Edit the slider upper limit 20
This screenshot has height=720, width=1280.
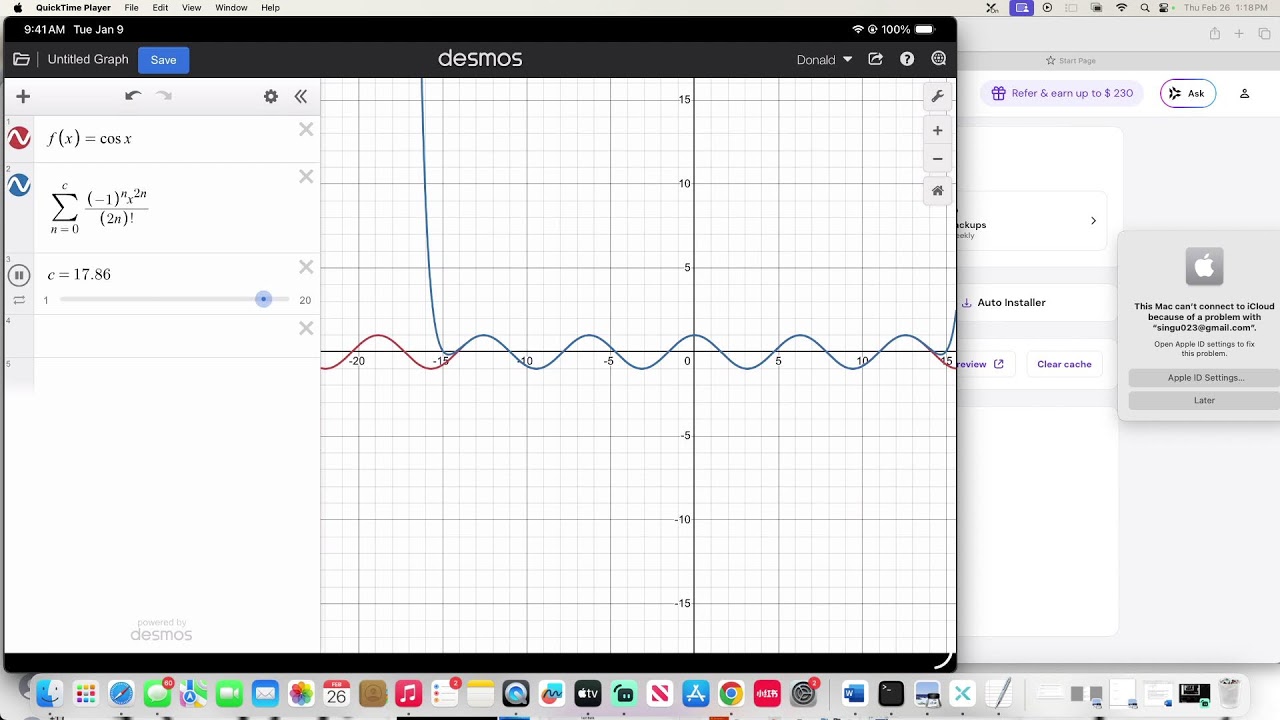click(305, 300)
